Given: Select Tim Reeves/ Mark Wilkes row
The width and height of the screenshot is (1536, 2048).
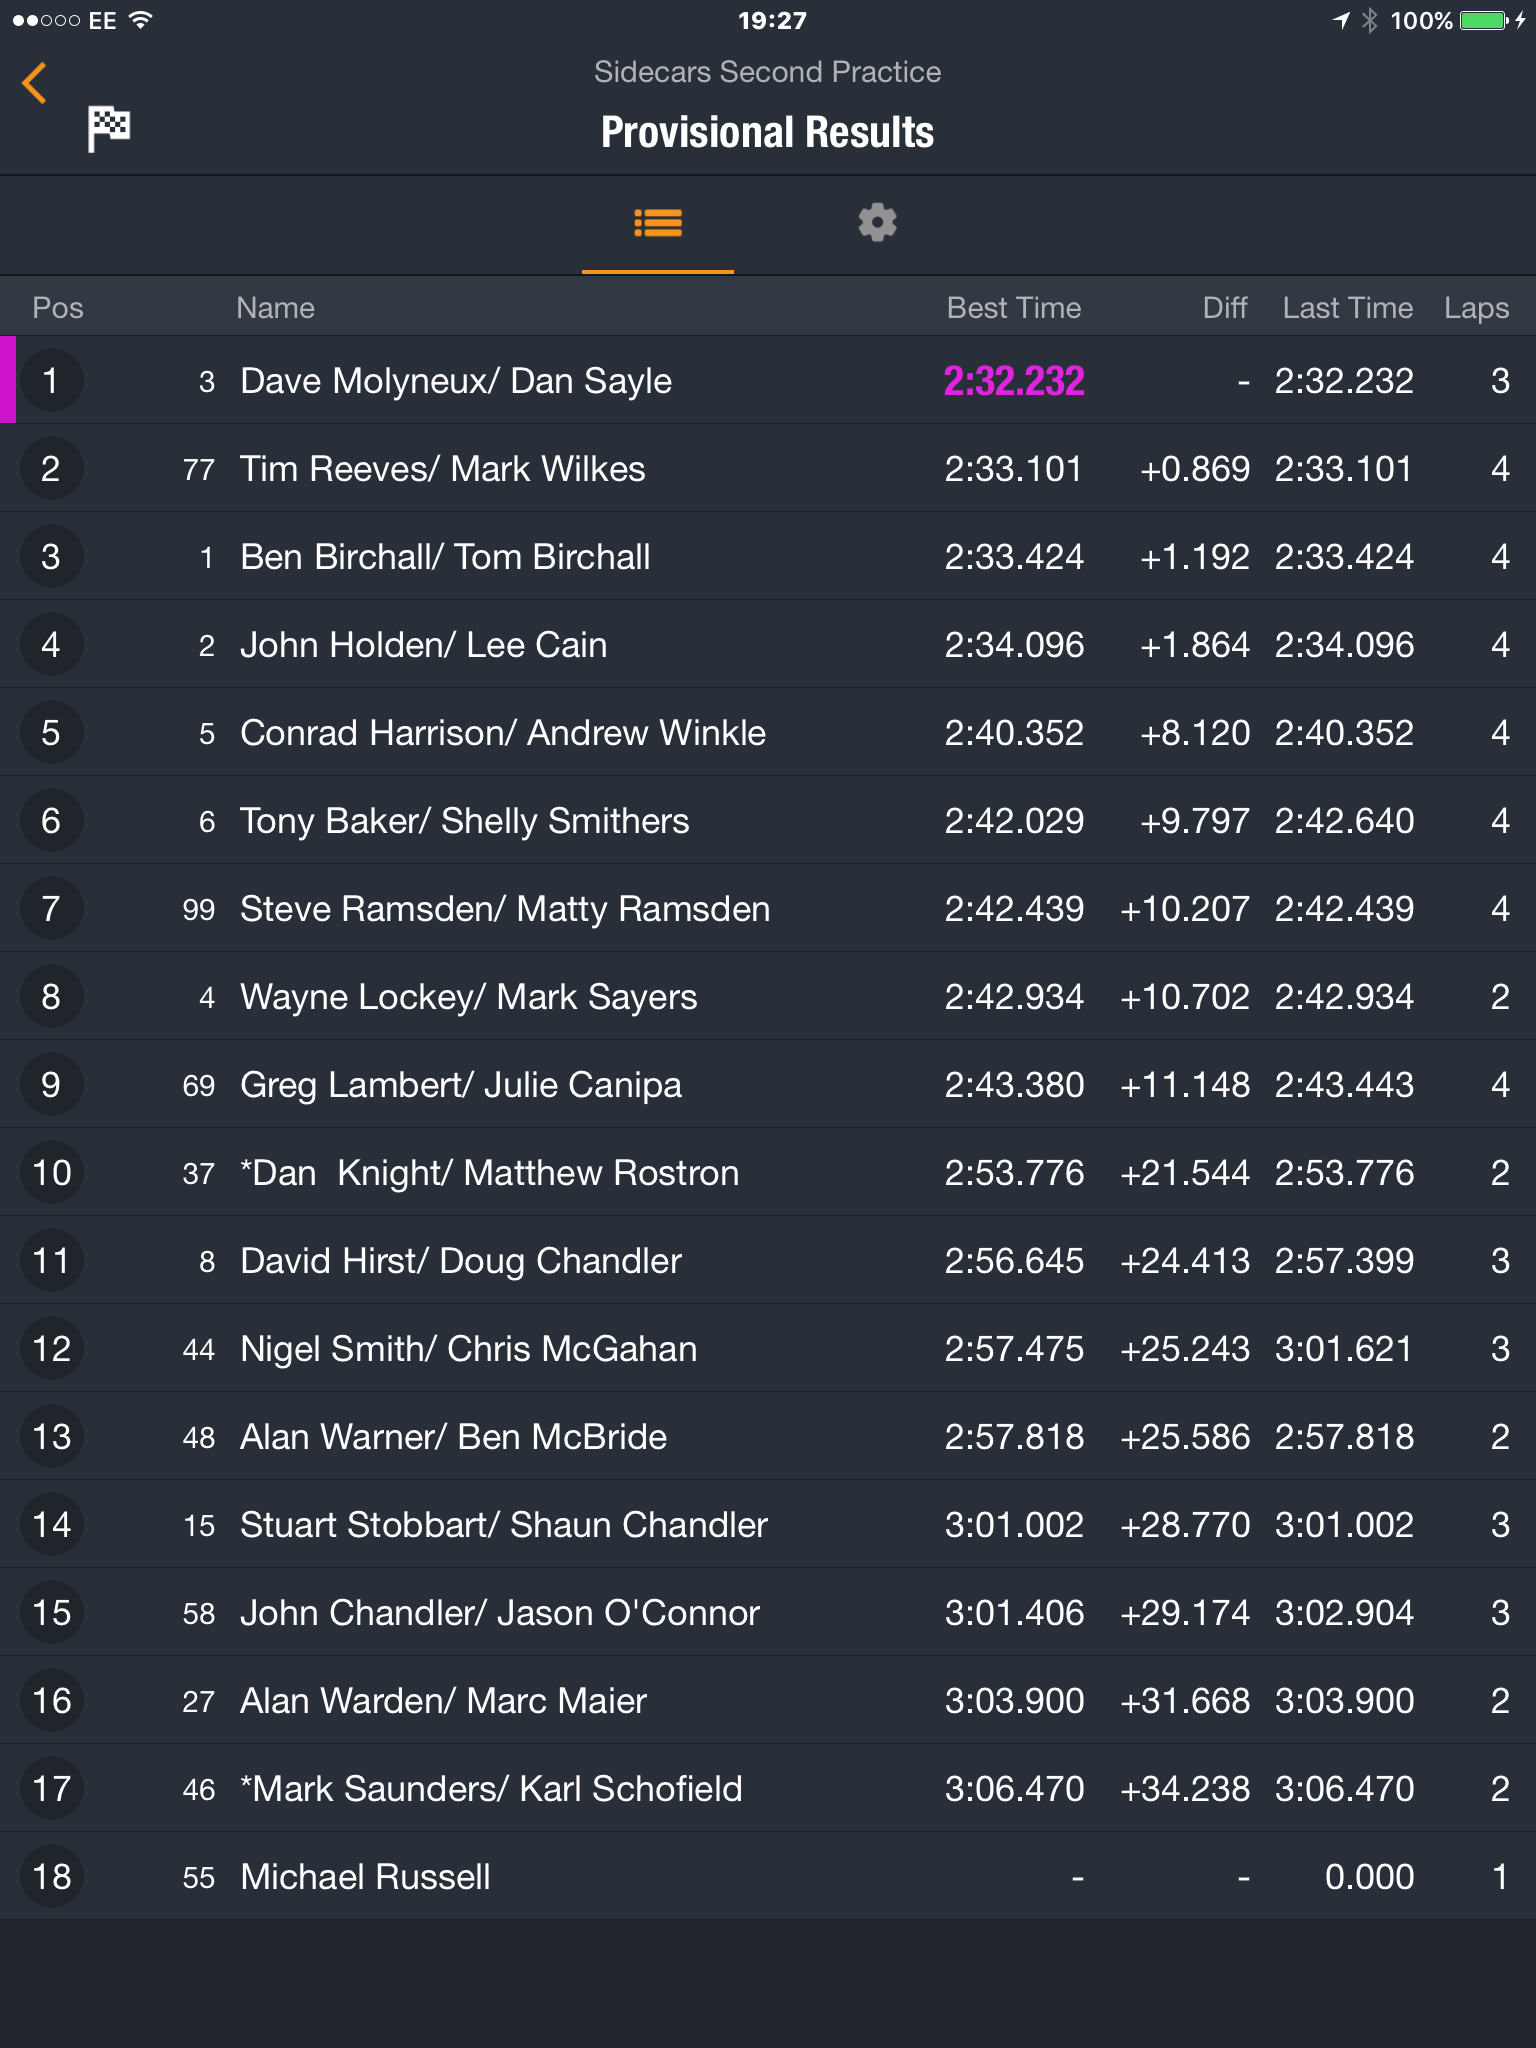Looking at the screenshot, I should (x=768, y=468).
